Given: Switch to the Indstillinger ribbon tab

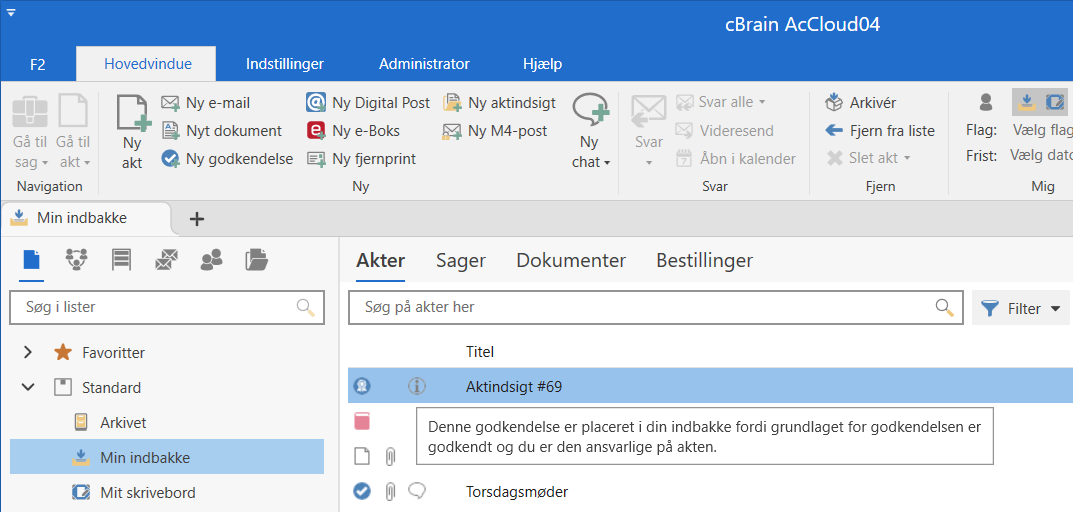Looking at the screenshot, I should click(285, 64).
